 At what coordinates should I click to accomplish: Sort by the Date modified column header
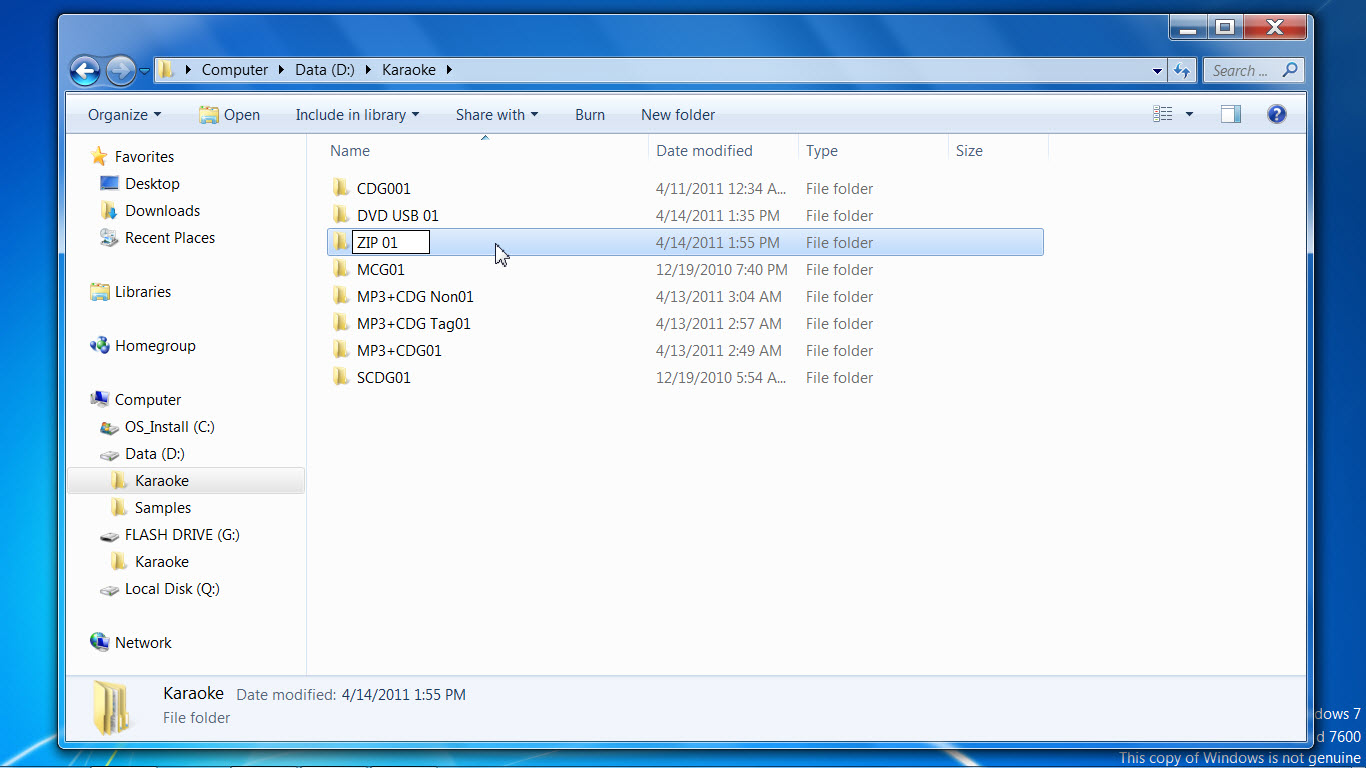click(704, 150)
